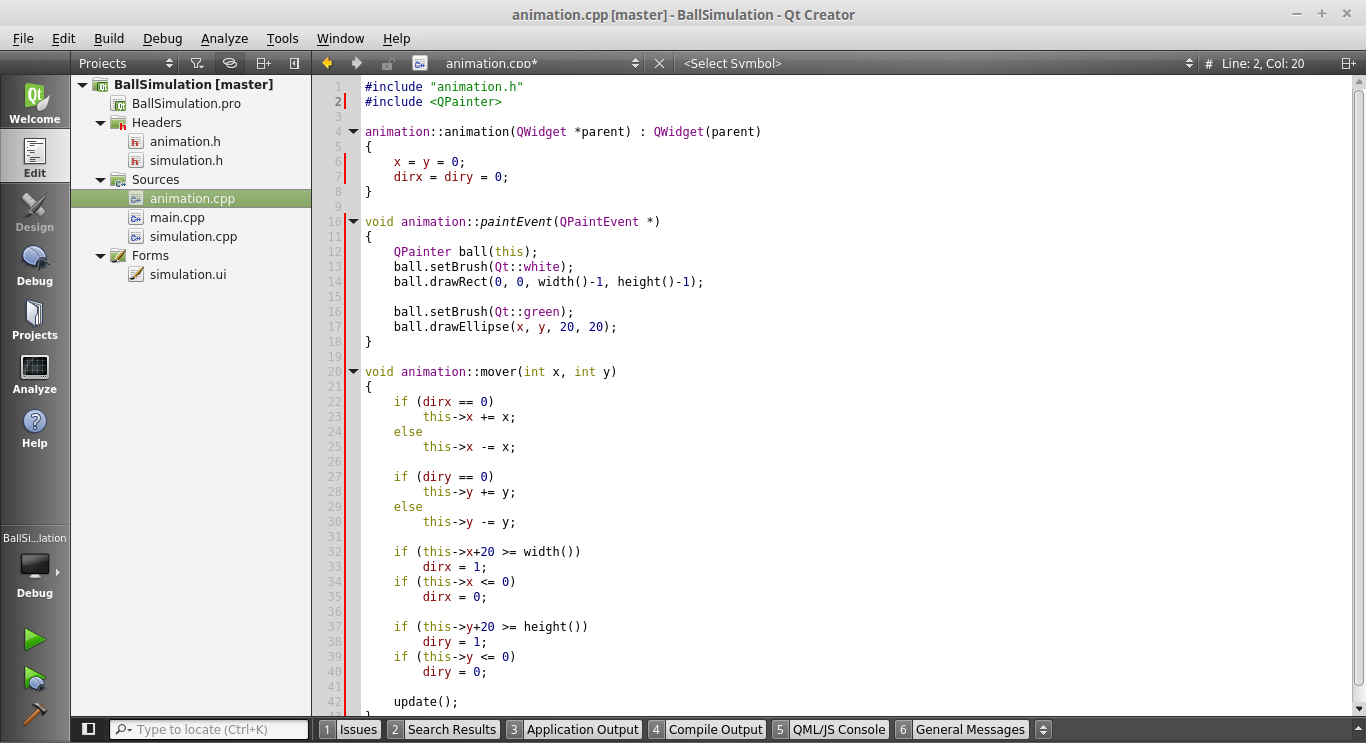Go back in navigation history
Image resolution: width=1366 pixels, height=743 pixels.
coord(327,63)
